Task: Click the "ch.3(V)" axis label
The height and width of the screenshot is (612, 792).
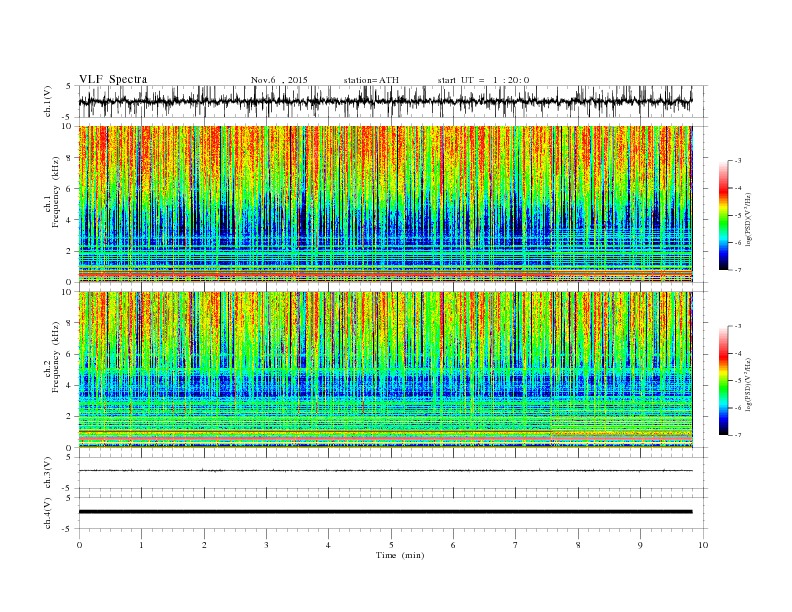Action: pos(48,473)
